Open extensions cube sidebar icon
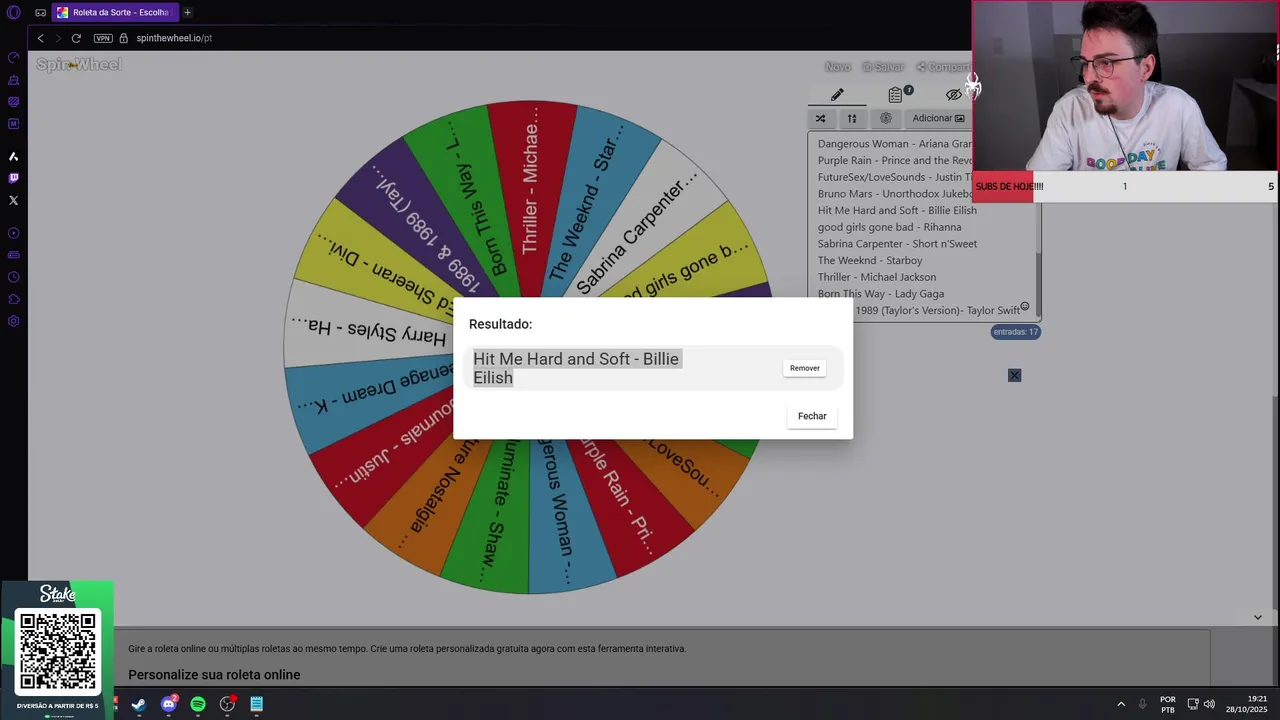The image size is (1280, 720). pyautogui.click(x=14, y=299)
